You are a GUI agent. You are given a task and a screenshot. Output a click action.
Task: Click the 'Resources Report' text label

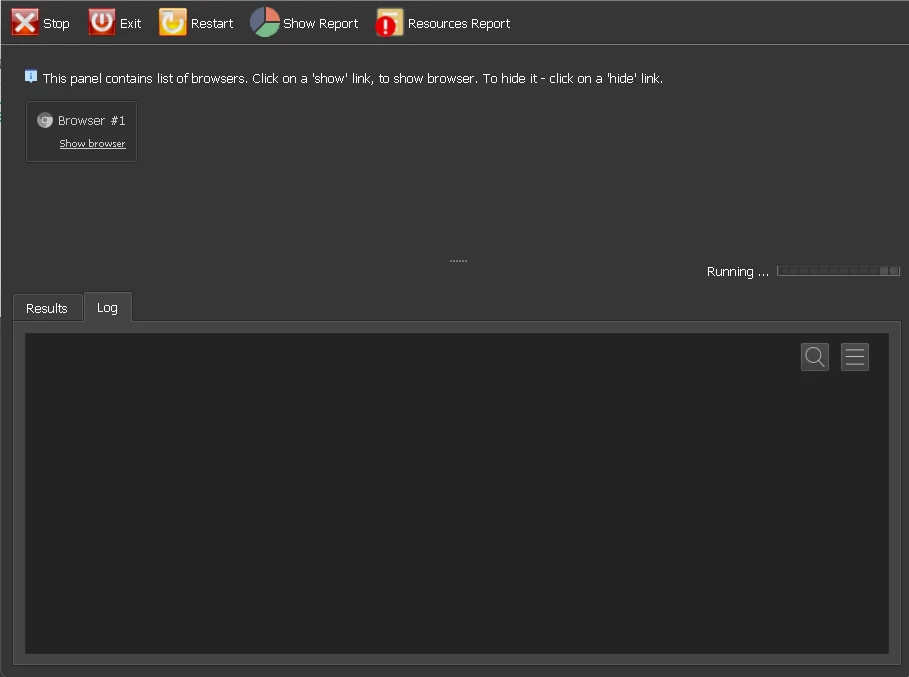click(459, 24)
